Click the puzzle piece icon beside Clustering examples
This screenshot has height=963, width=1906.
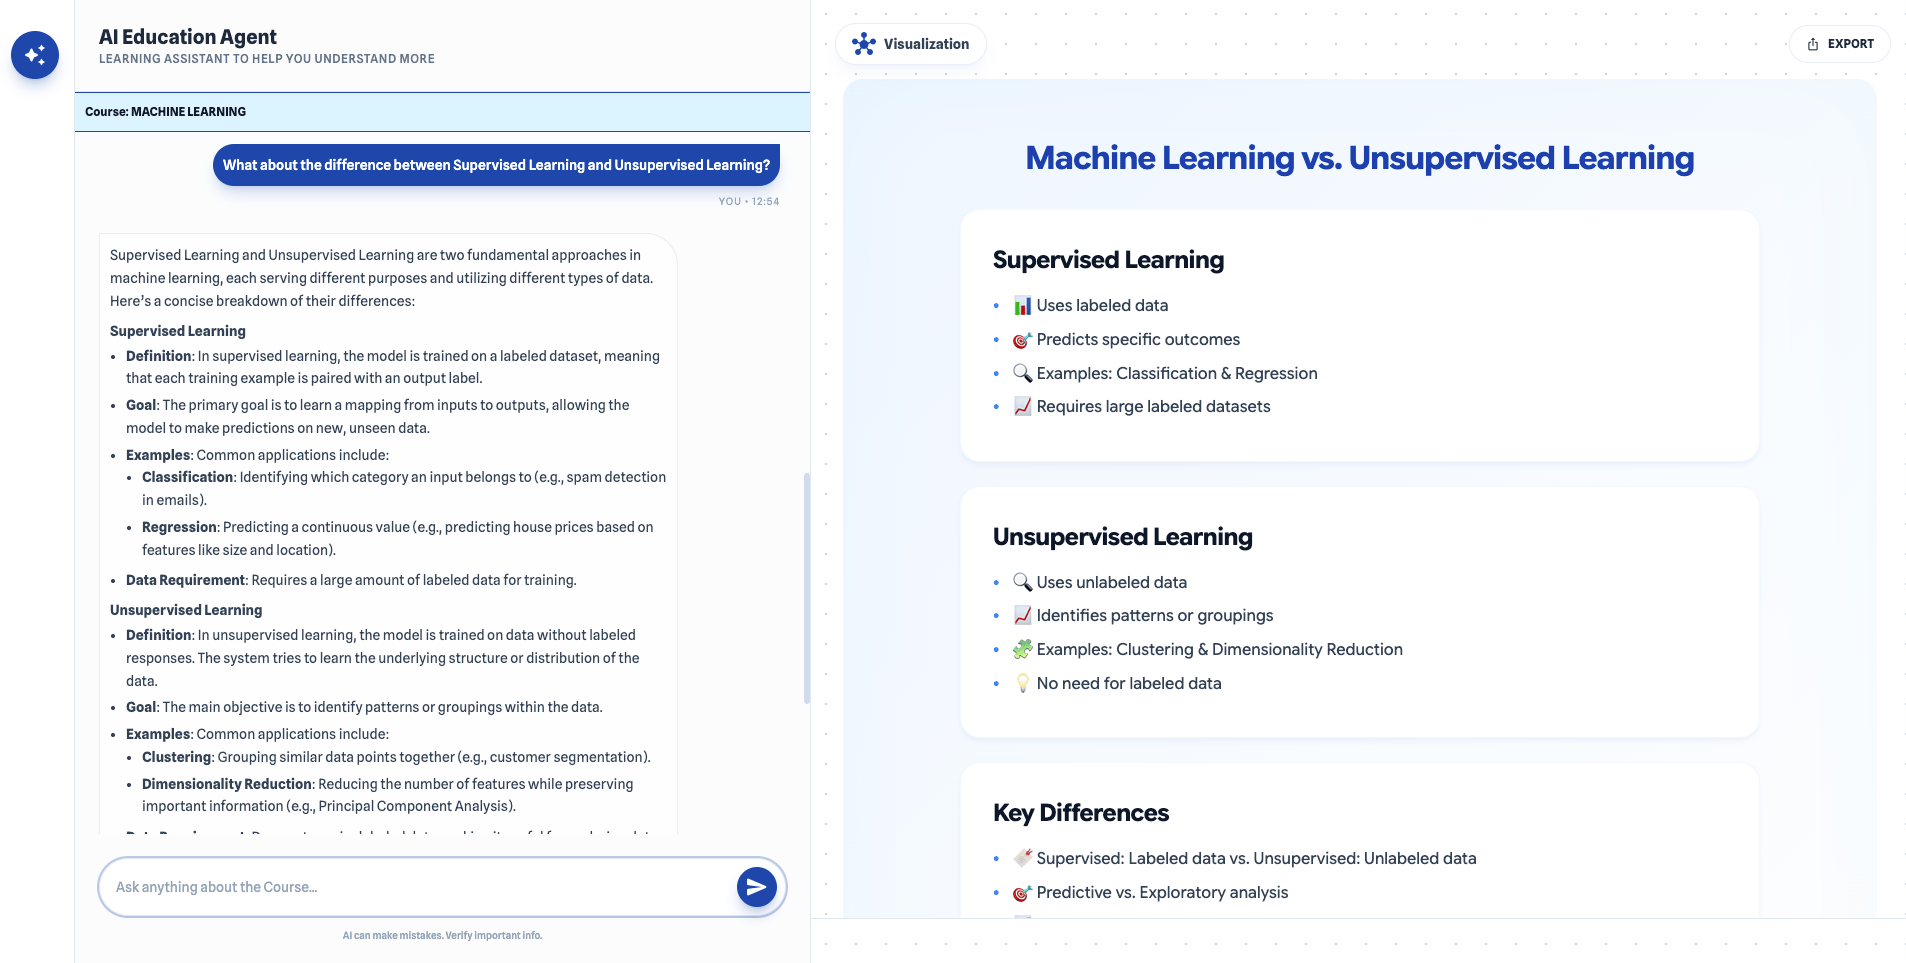coord(1022,650)
